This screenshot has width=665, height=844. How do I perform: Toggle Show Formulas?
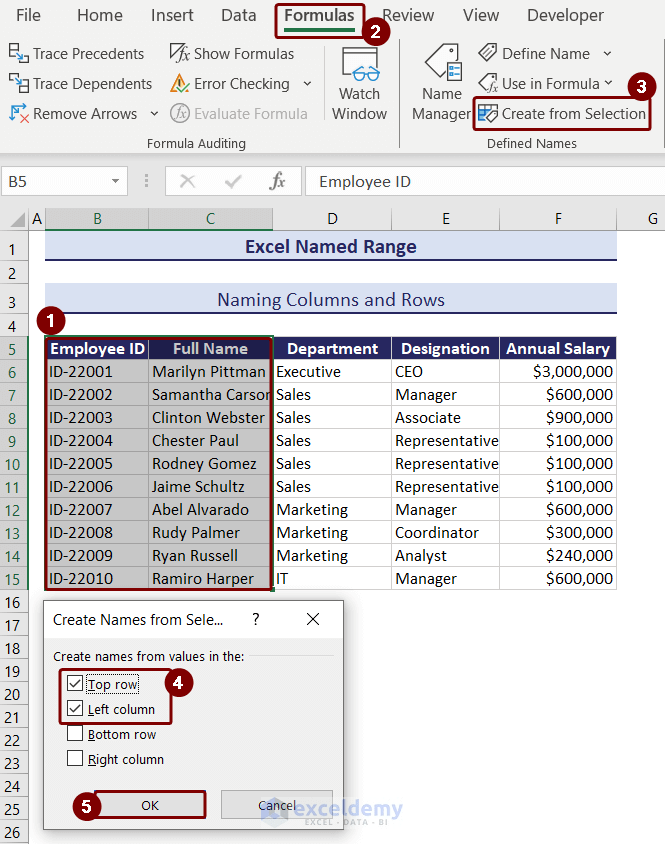(x=232, y=53)
